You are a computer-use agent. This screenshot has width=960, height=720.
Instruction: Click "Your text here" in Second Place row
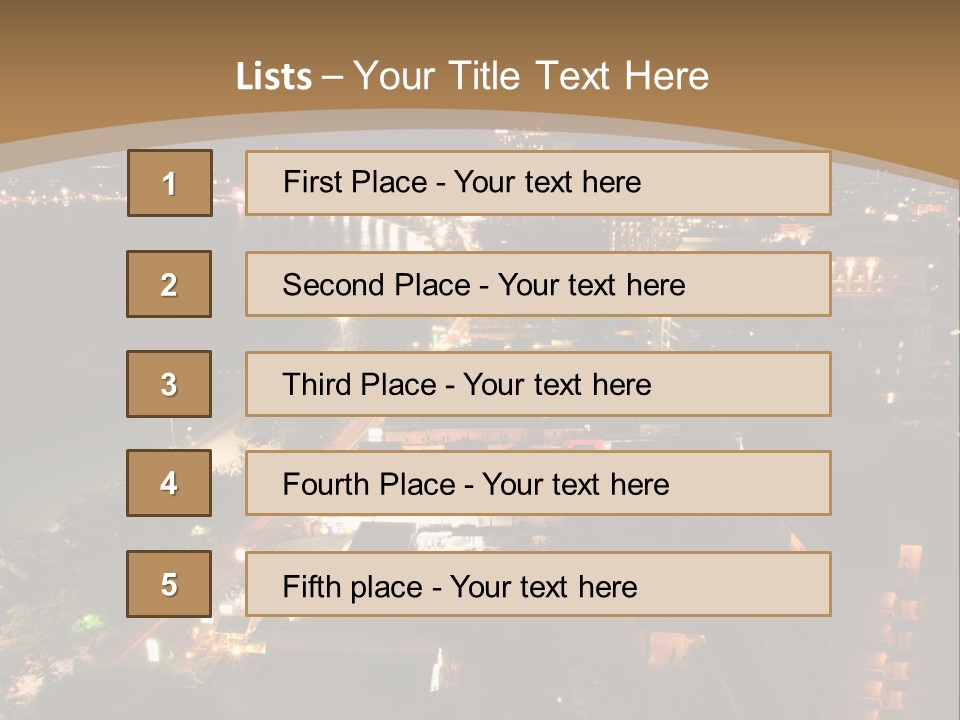591,285
